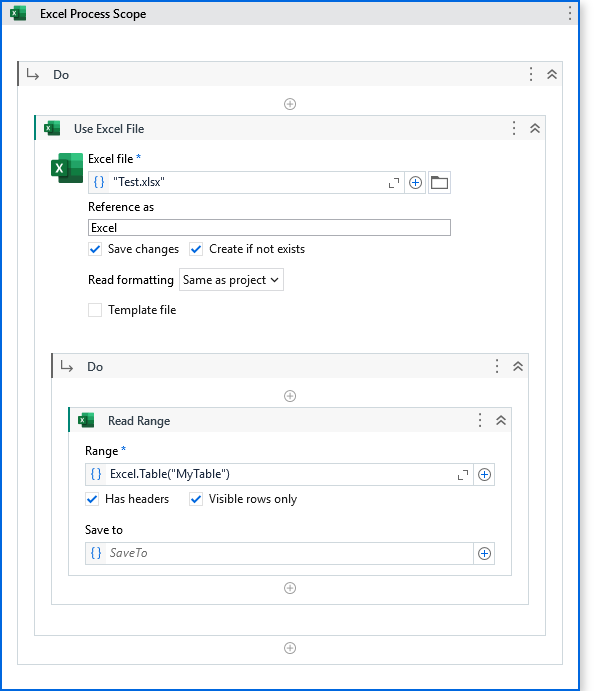
Task: Click plus icon beside Save to field
Action: pyautogui.click(x=484, y=553)
